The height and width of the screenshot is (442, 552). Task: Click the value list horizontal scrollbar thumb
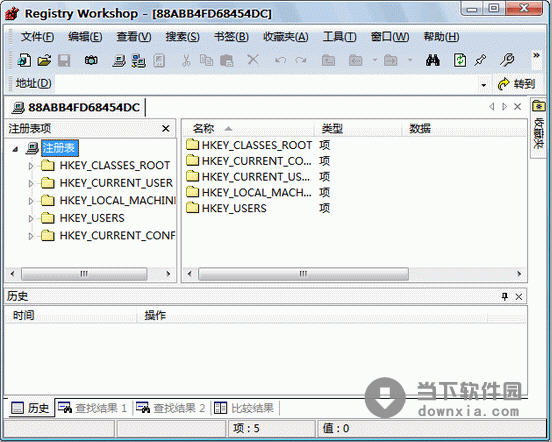303,274
